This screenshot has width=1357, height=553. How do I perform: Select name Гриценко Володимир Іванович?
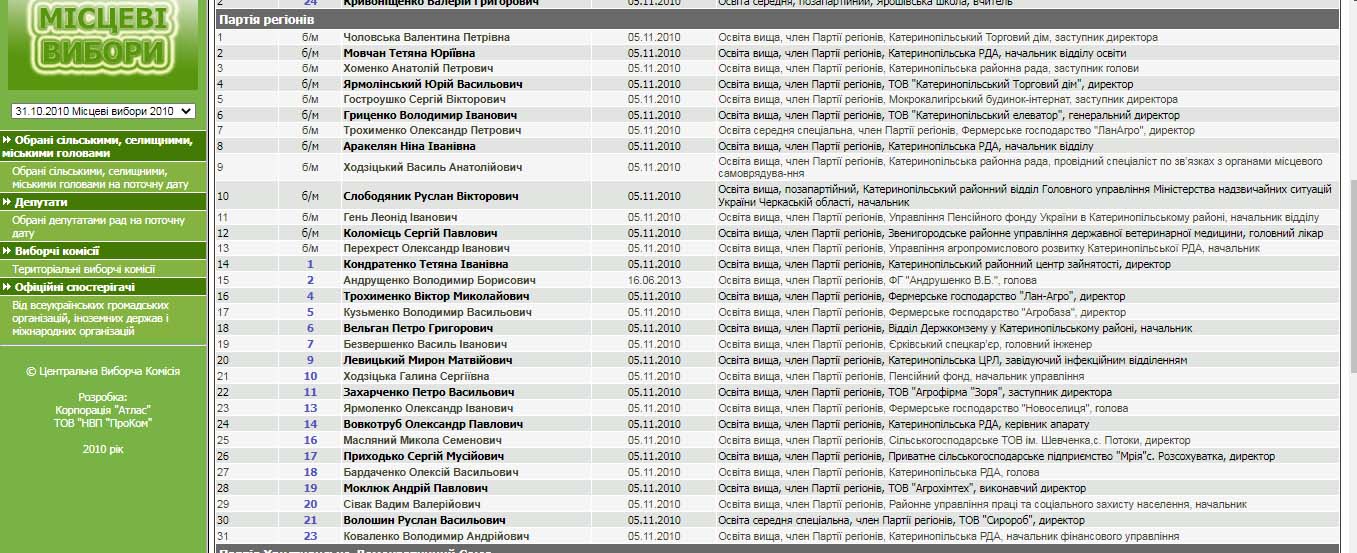[430, 115]
